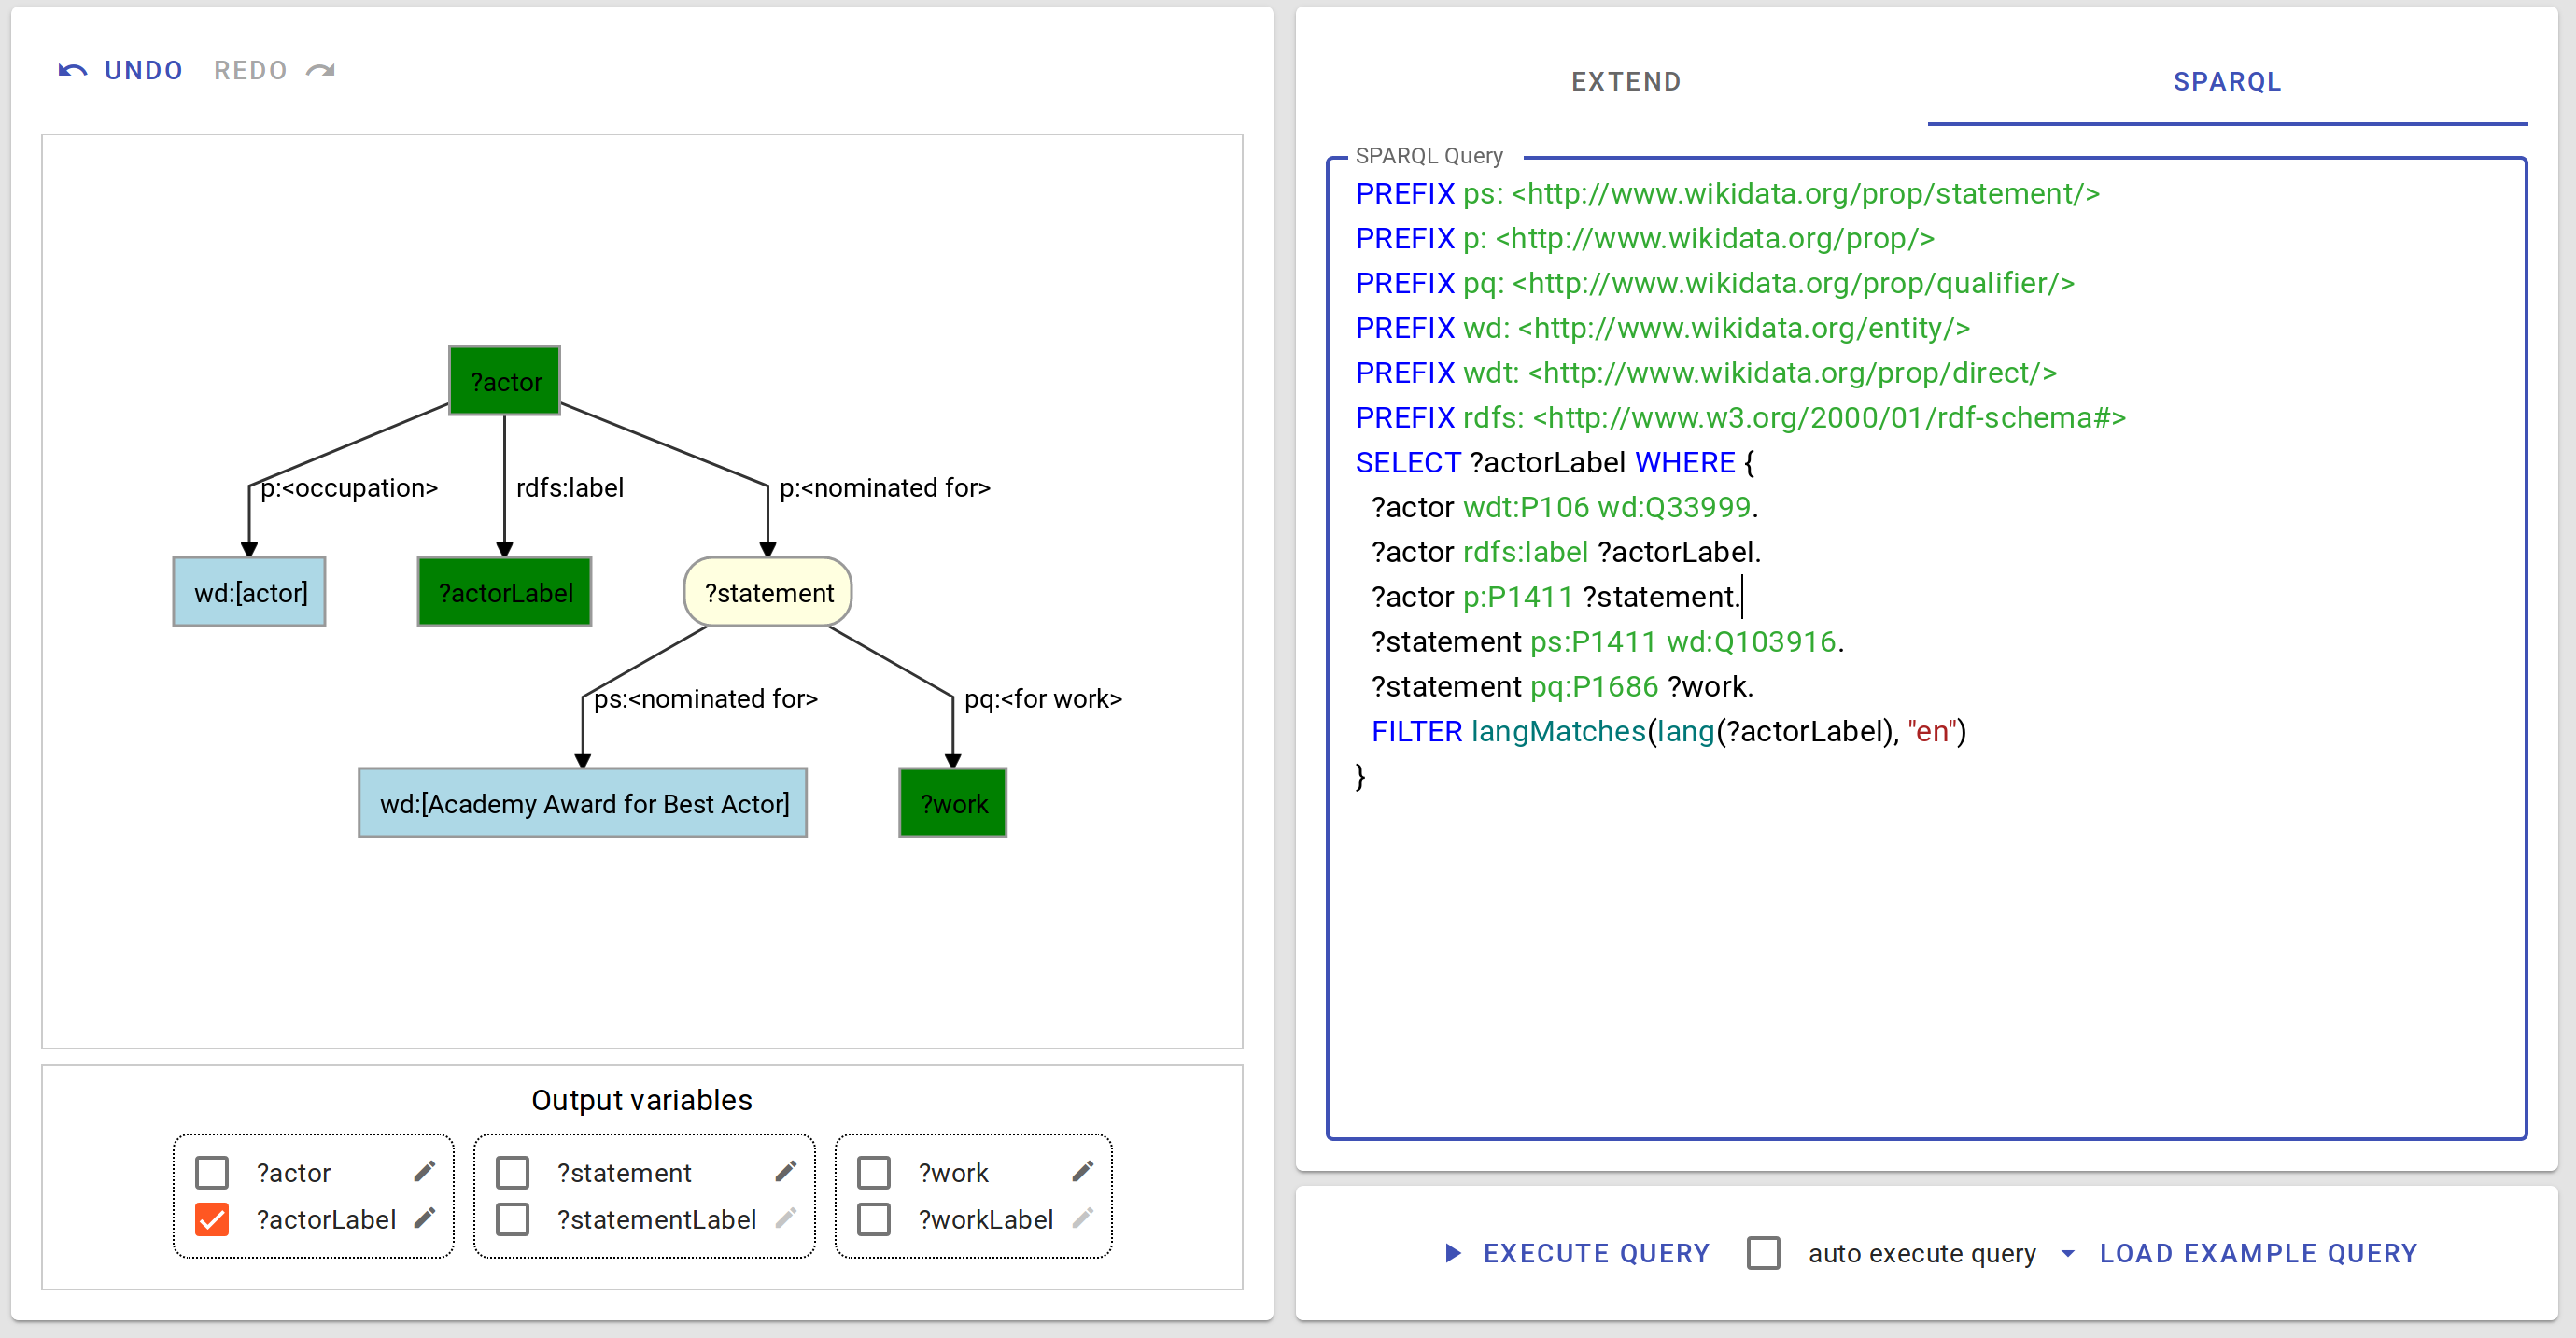The height and width of the screenshot is (1338, 2576).
Task: Edit the ?statementLabel variable pencil icon
Action: tap(786, 1218)
